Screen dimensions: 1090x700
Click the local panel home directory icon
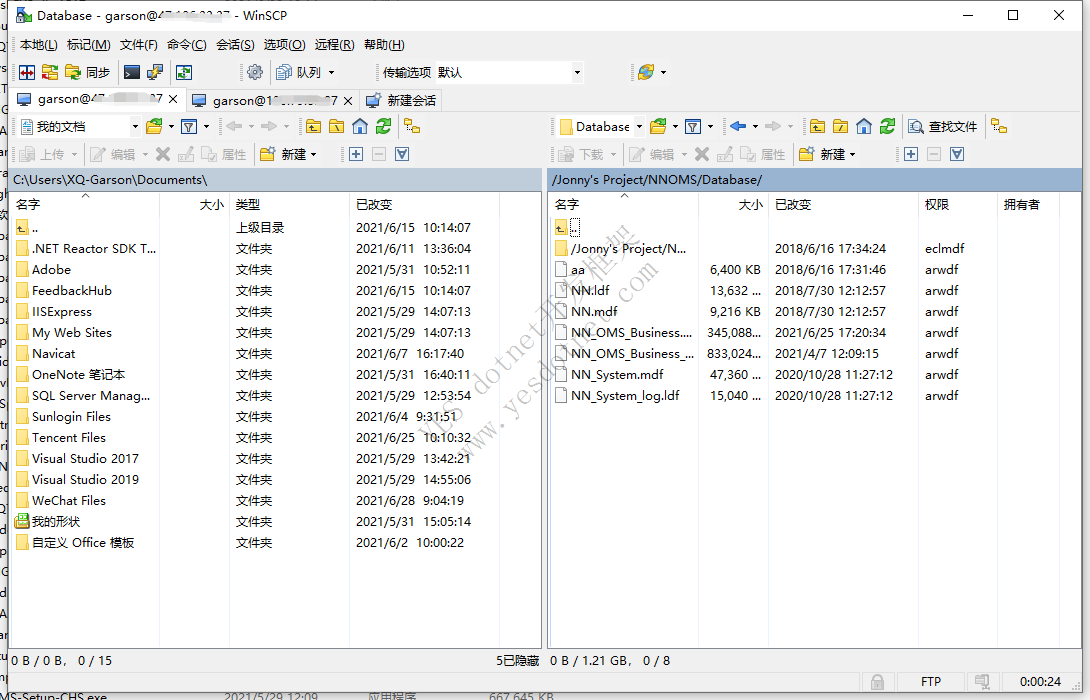click(x=360, y=127)
